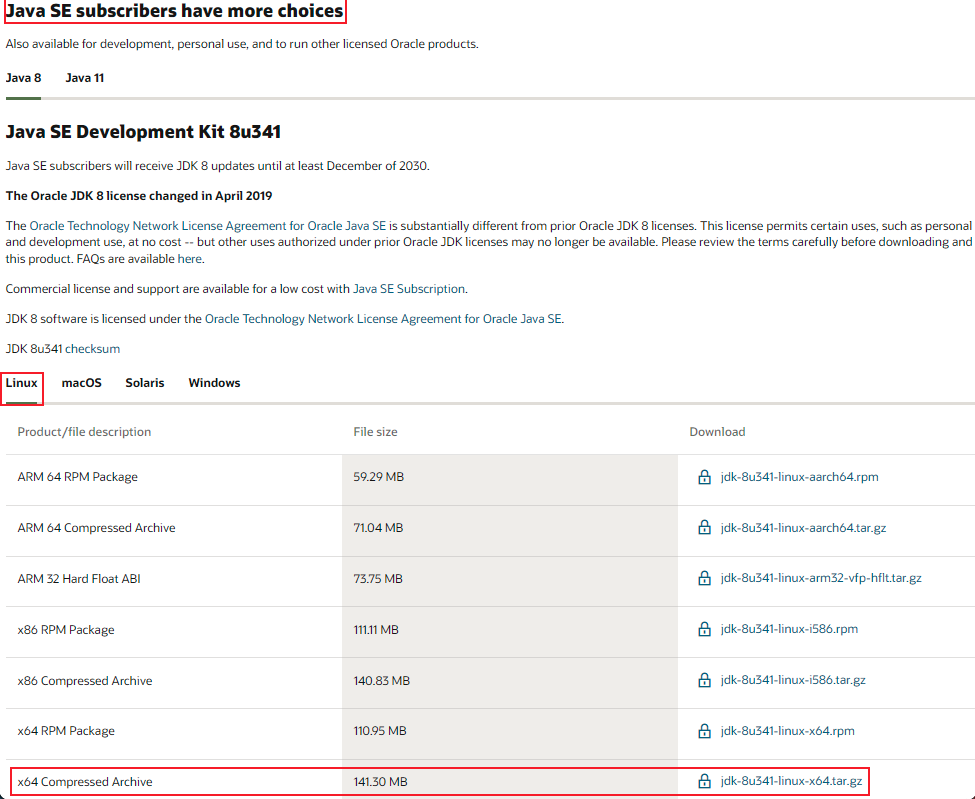Click the 'ARM 32 Hard Float ABI' description

(79, 579)
